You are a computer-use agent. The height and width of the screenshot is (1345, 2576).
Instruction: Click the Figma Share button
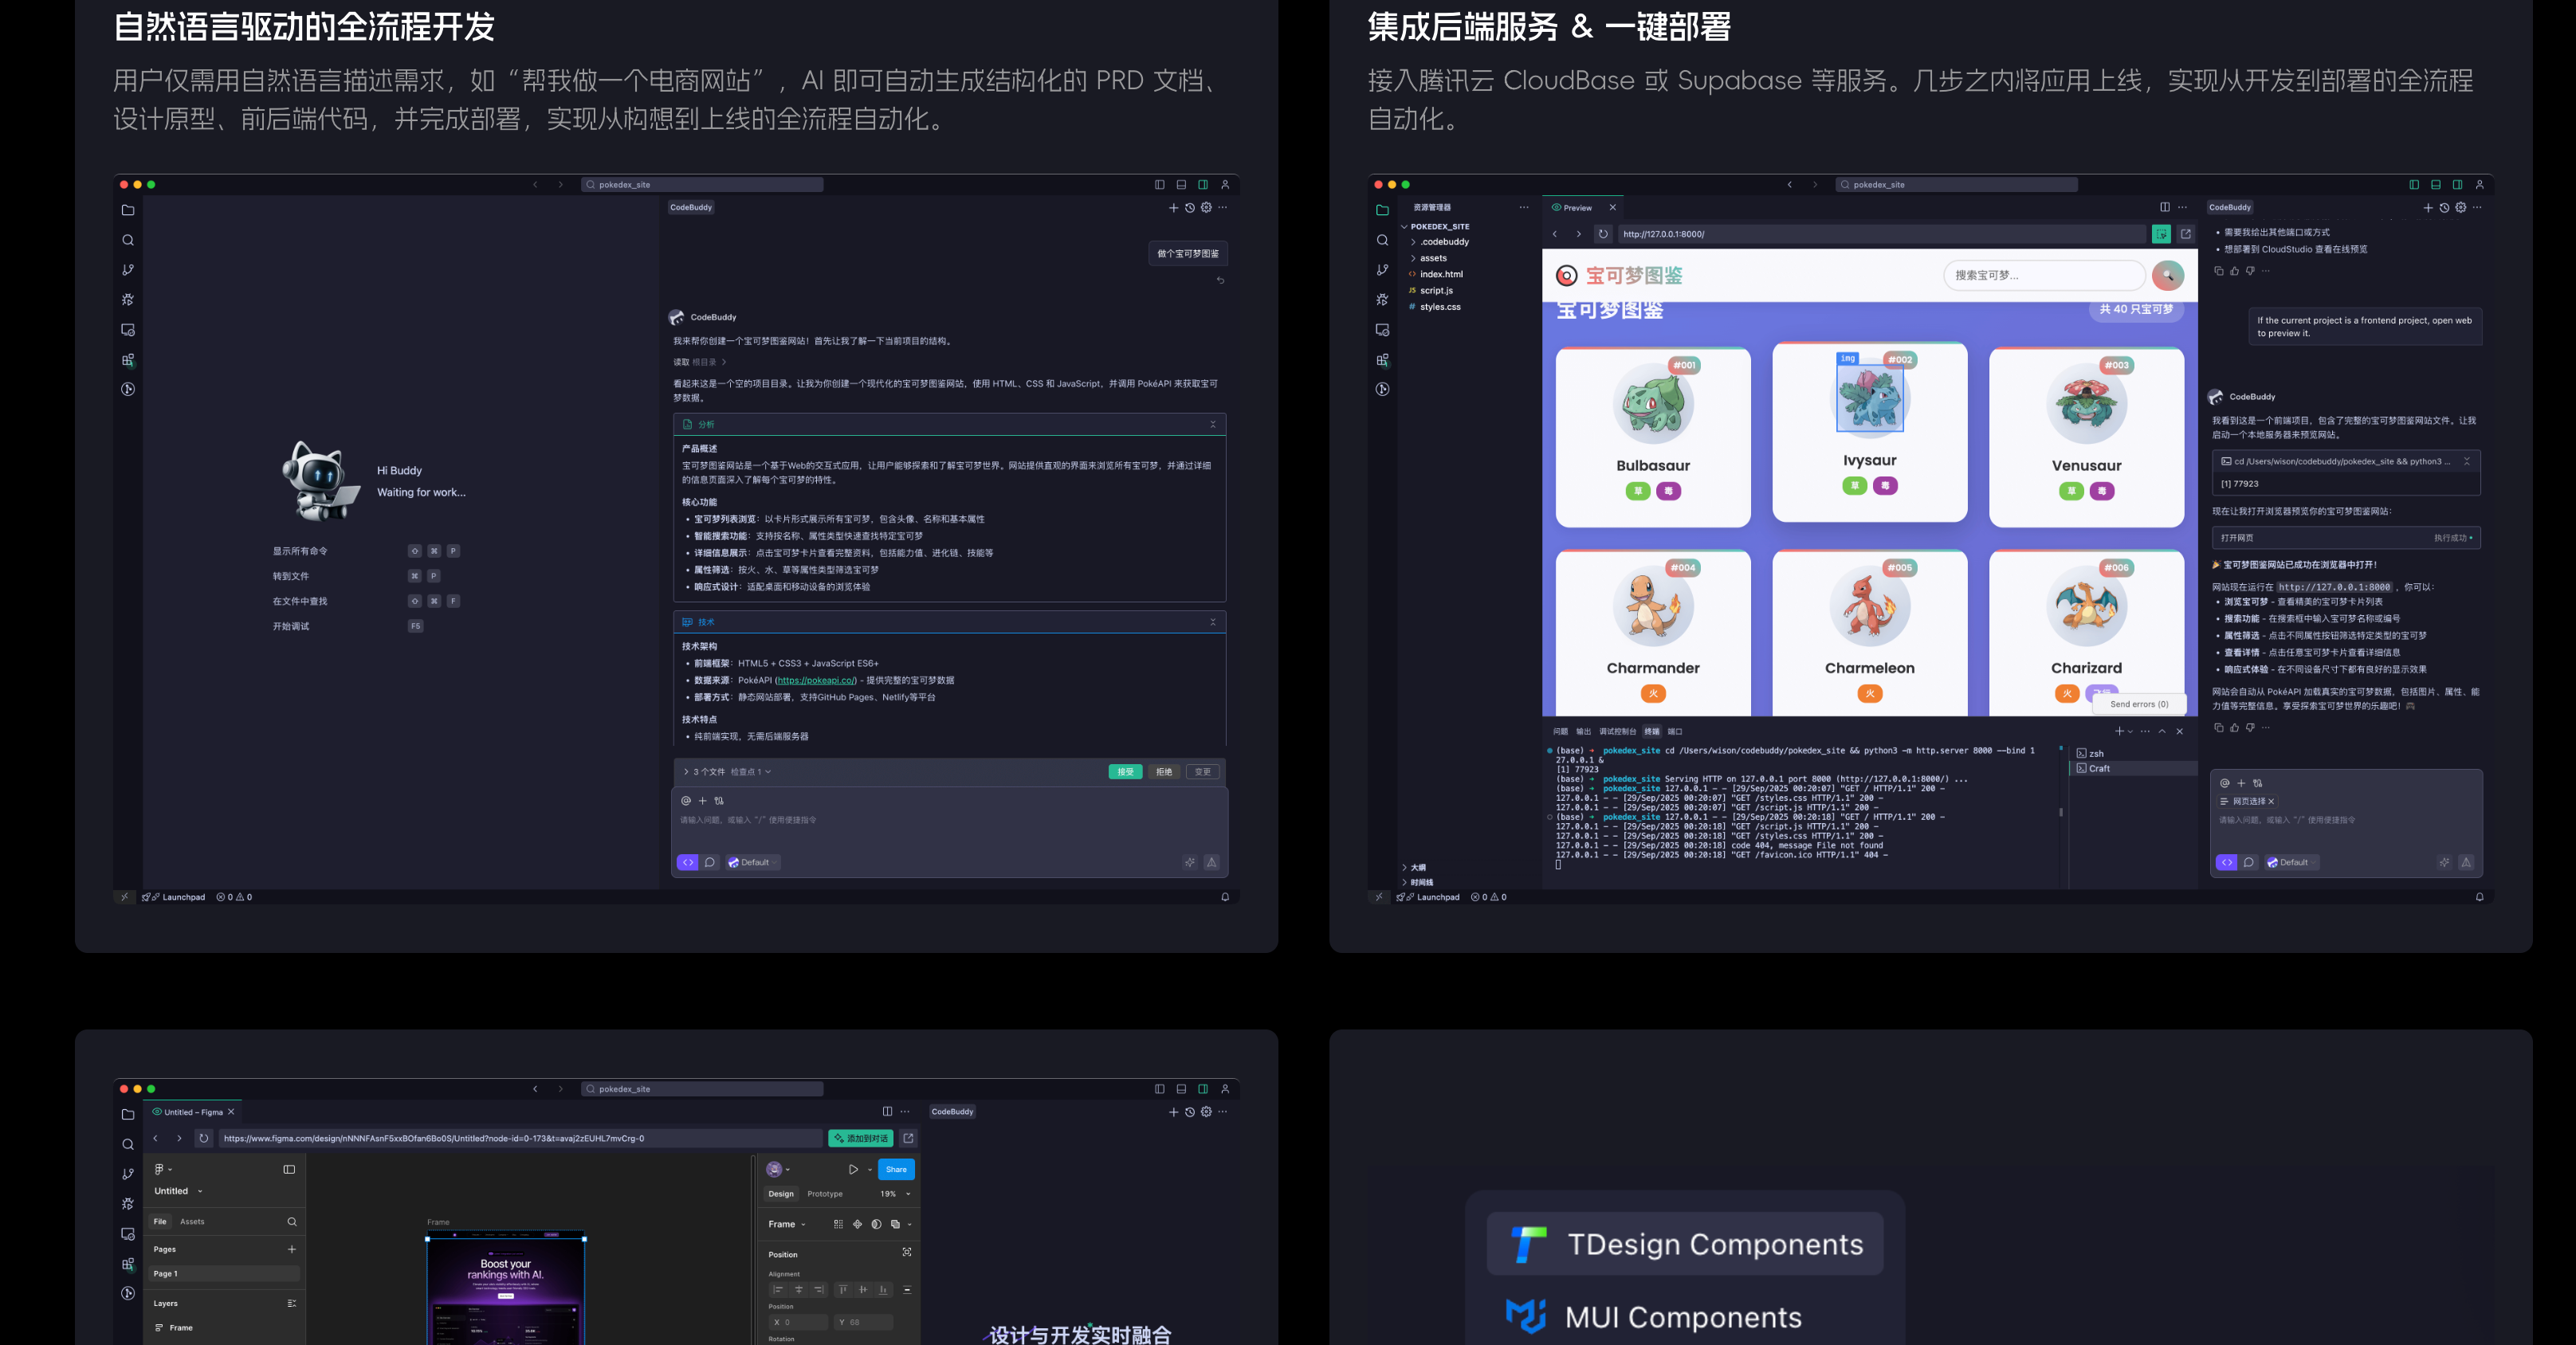point(896,1169)
